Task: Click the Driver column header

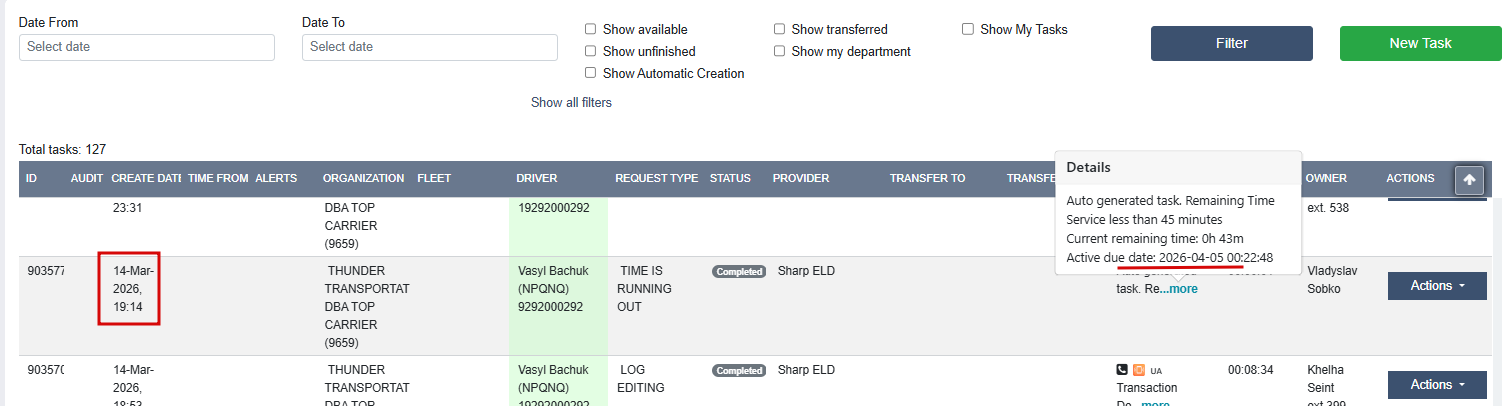Action: pos(537,178)
